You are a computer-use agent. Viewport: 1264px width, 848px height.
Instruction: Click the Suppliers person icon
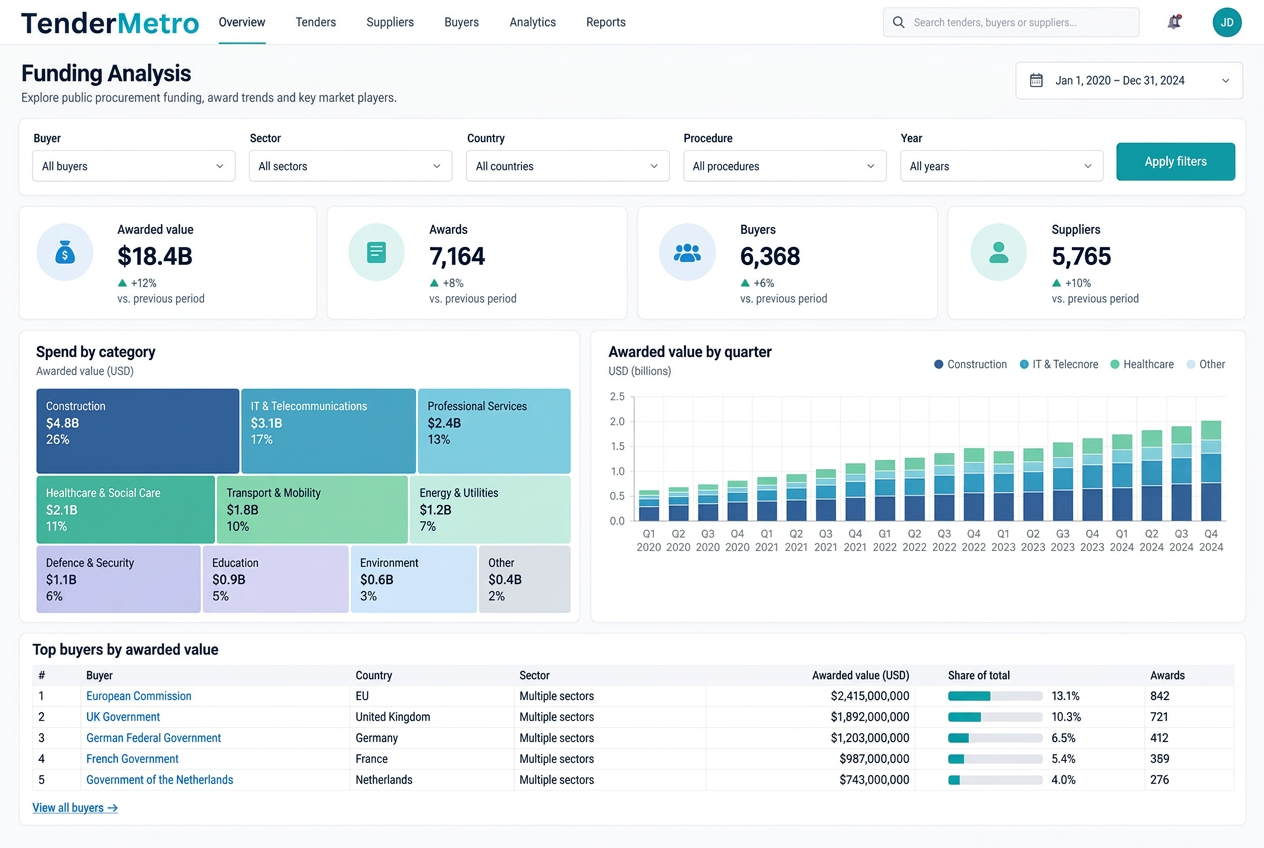pyautogui.click(x=998, y=253)
